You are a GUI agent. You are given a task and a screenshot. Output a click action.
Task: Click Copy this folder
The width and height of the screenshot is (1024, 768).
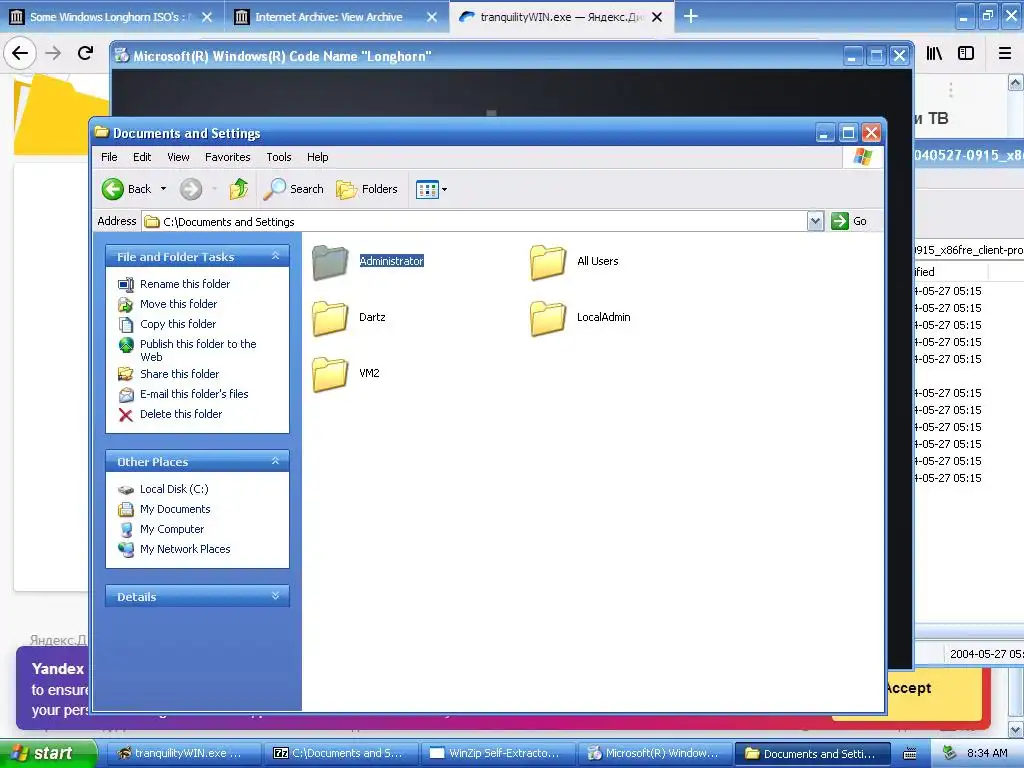(178, 324)
